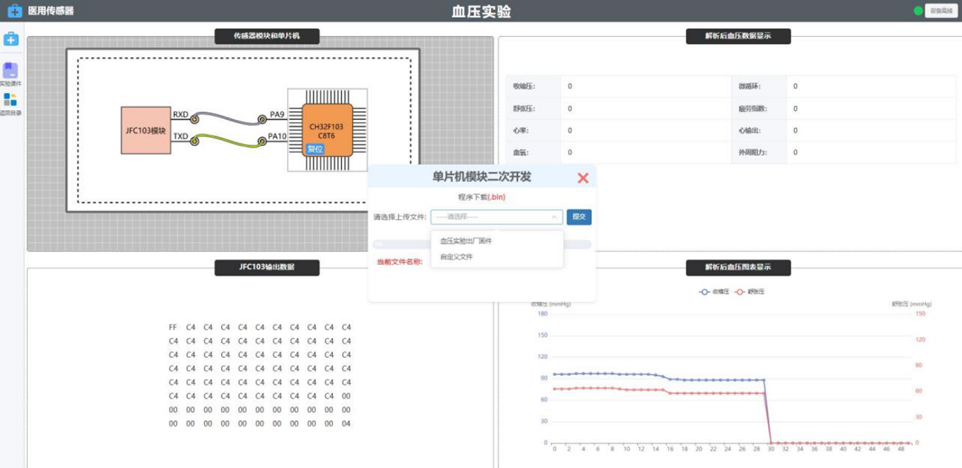The width and height of the screenshot is (962, 468).
Task: Toggle 舒张压 series in chart legend
Action: point(749,292)
